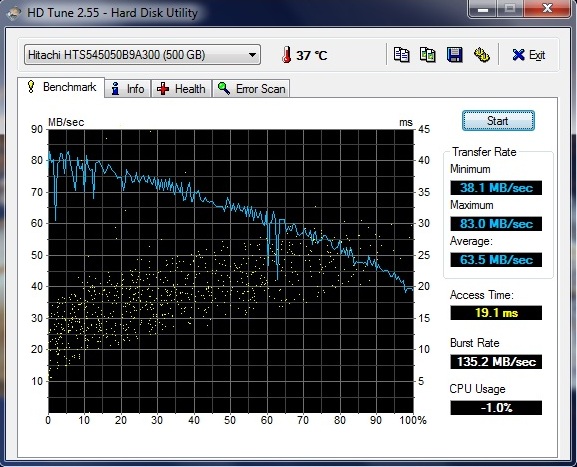Open the options wrench icon
The height and width of the screenshot is (467, 577).
click(x=481, y=55)
